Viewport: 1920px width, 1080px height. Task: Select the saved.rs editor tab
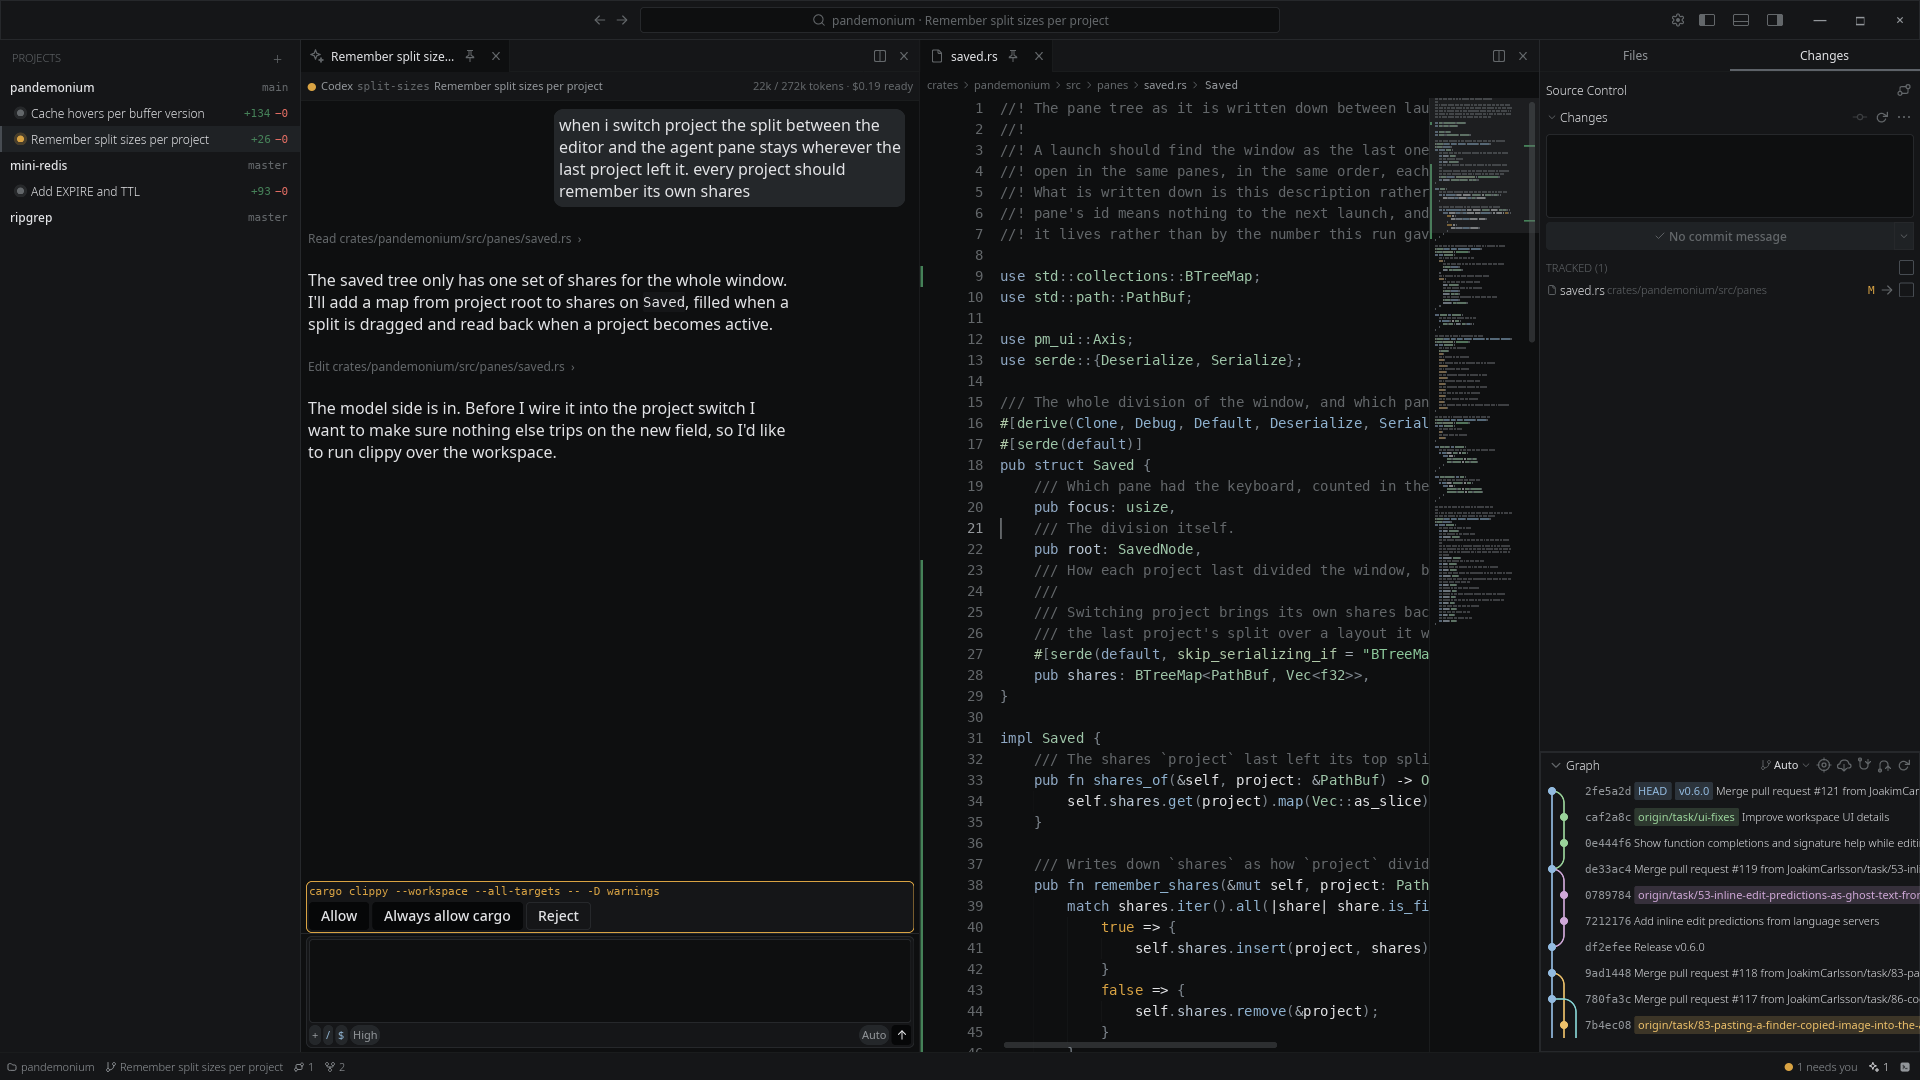point(974,56)
